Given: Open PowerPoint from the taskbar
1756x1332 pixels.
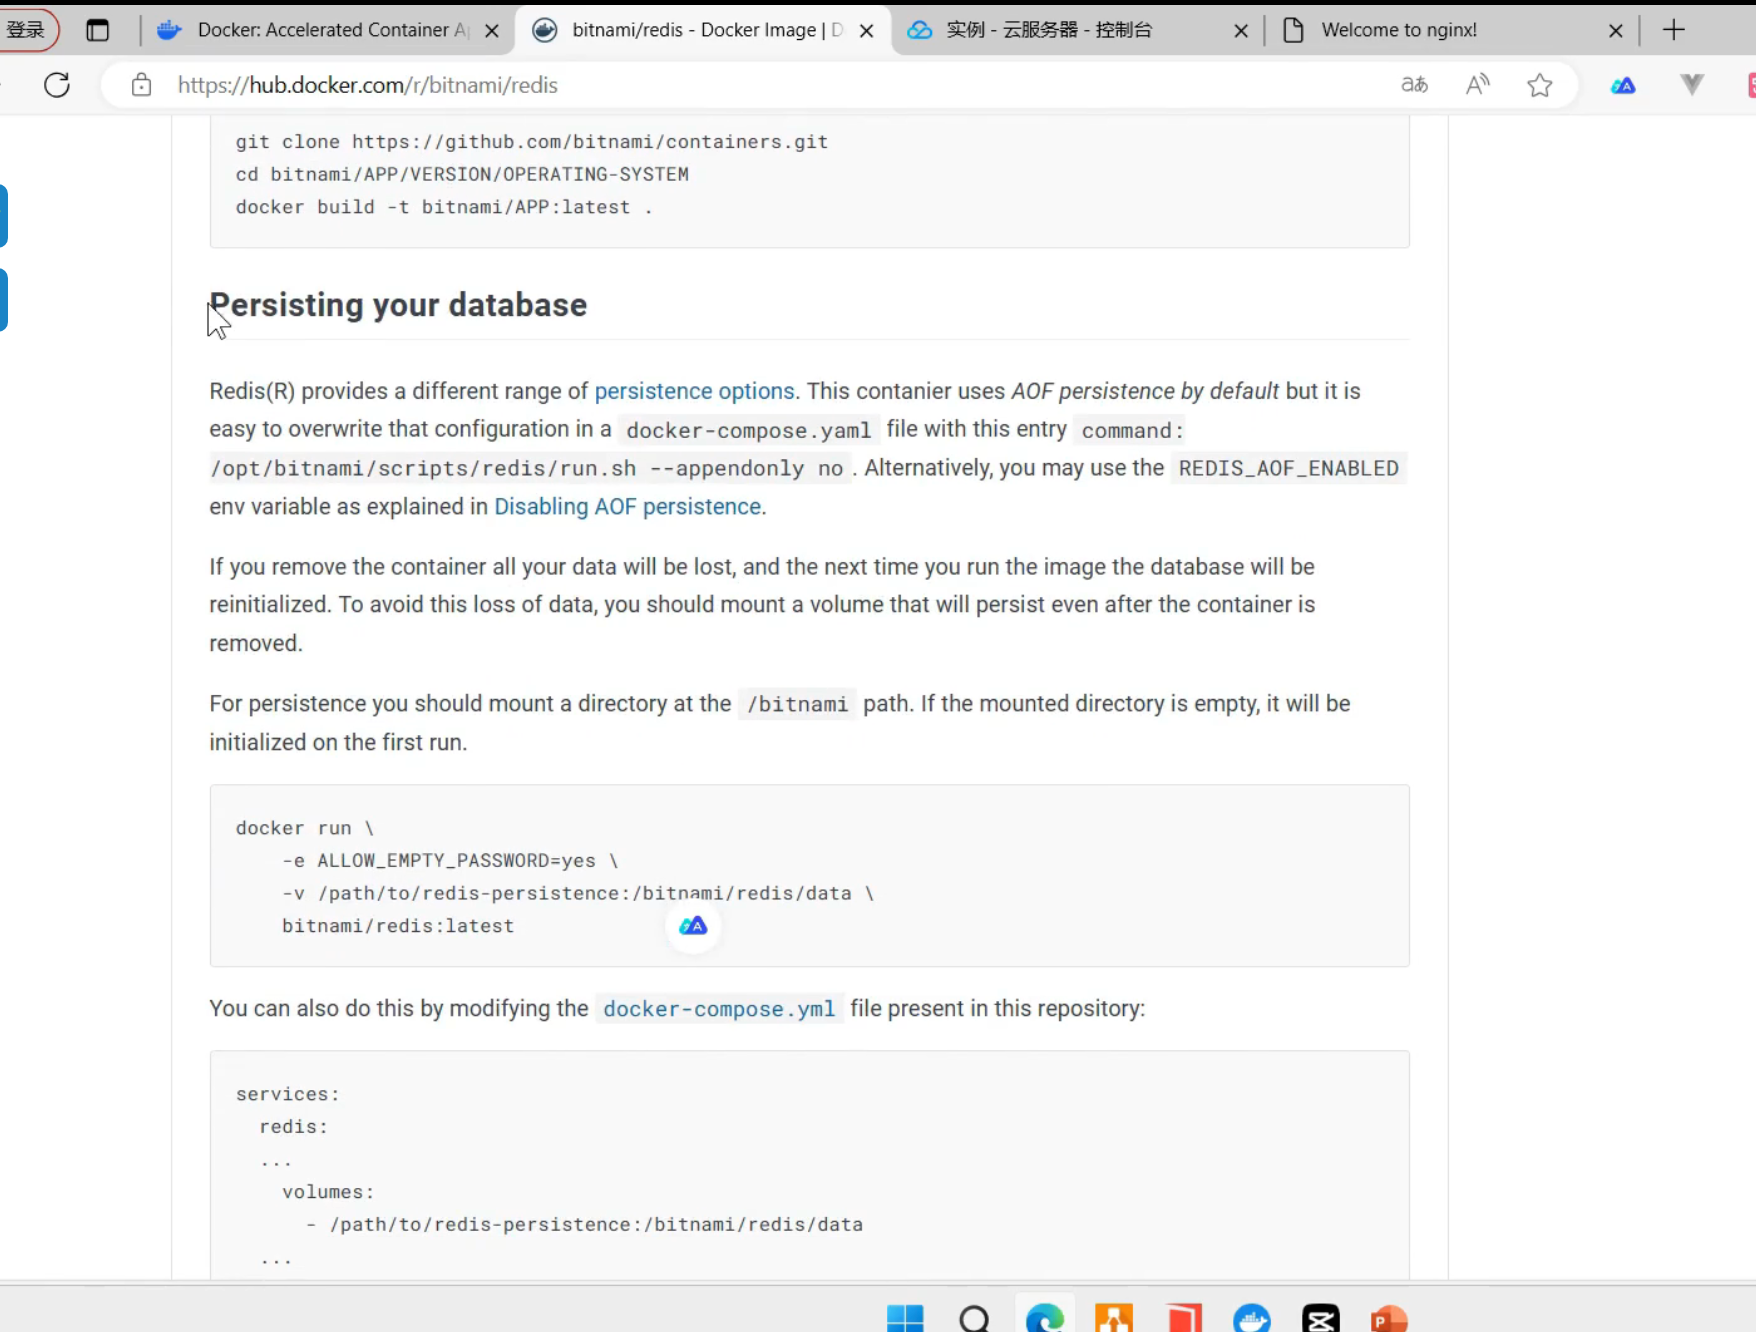Looking at the screenshot, I should tap(1389, 1318).
